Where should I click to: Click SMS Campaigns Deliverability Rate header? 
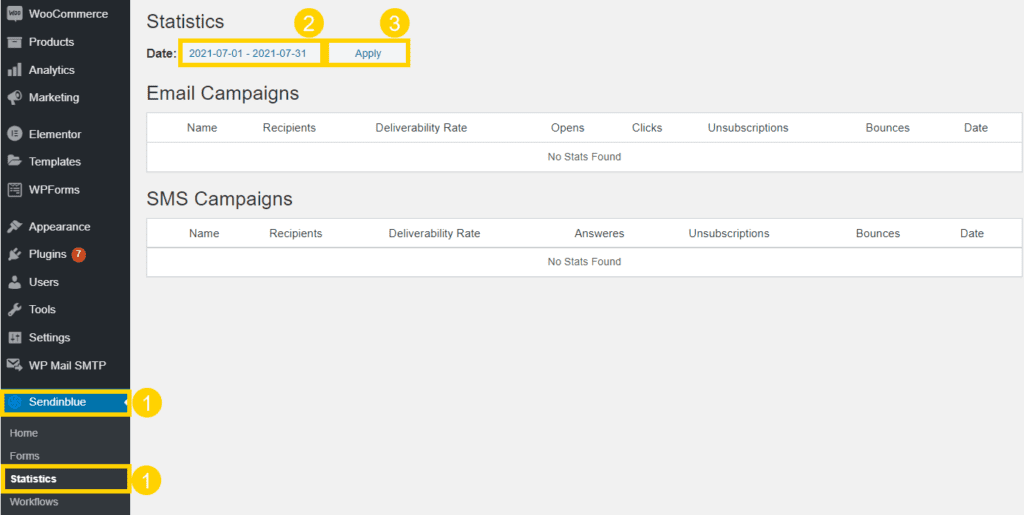(434, 233)
